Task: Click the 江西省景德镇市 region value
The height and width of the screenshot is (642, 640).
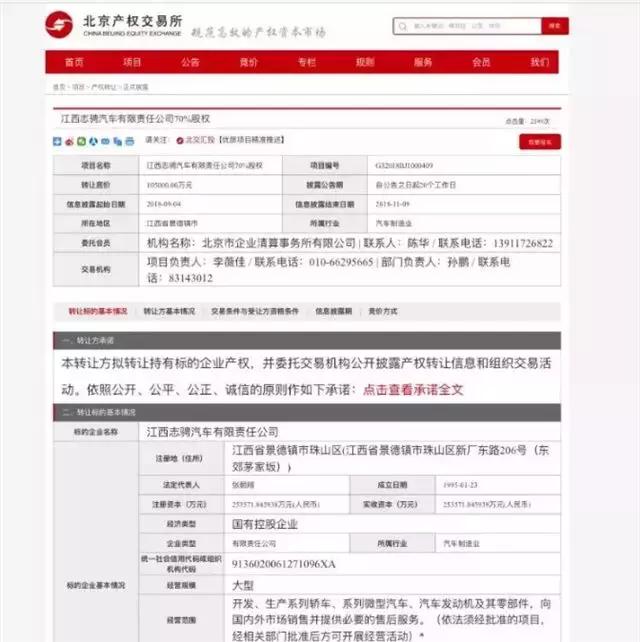Action: (x=172, y=223)
